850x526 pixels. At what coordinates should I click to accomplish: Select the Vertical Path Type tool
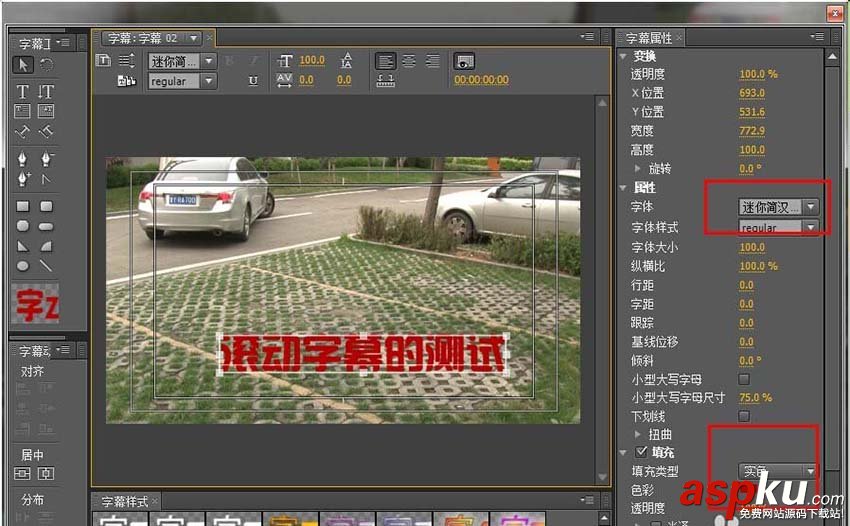(x=46, y=132)
